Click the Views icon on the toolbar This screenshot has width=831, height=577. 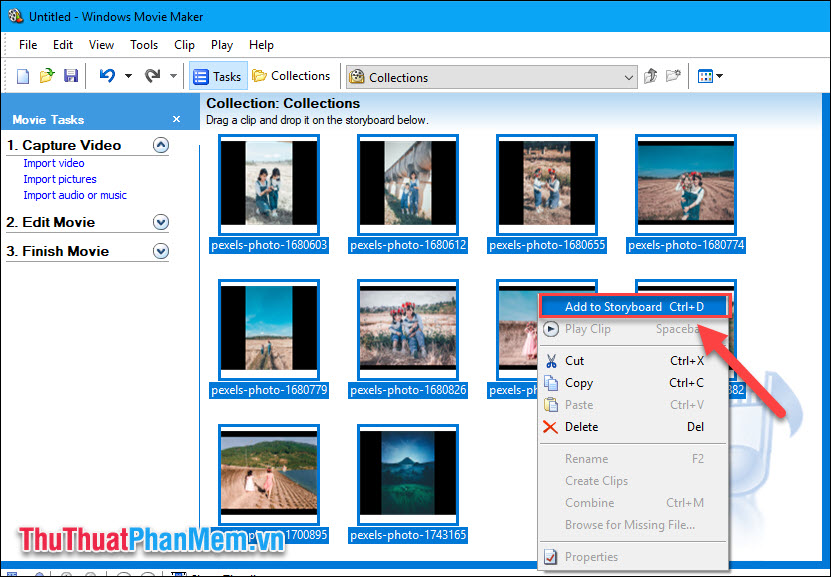(704, 75)
